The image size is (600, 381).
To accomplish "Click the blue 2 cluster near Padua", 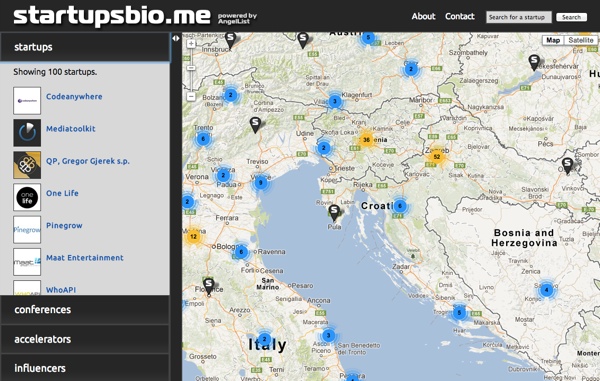I will (223, 176).
